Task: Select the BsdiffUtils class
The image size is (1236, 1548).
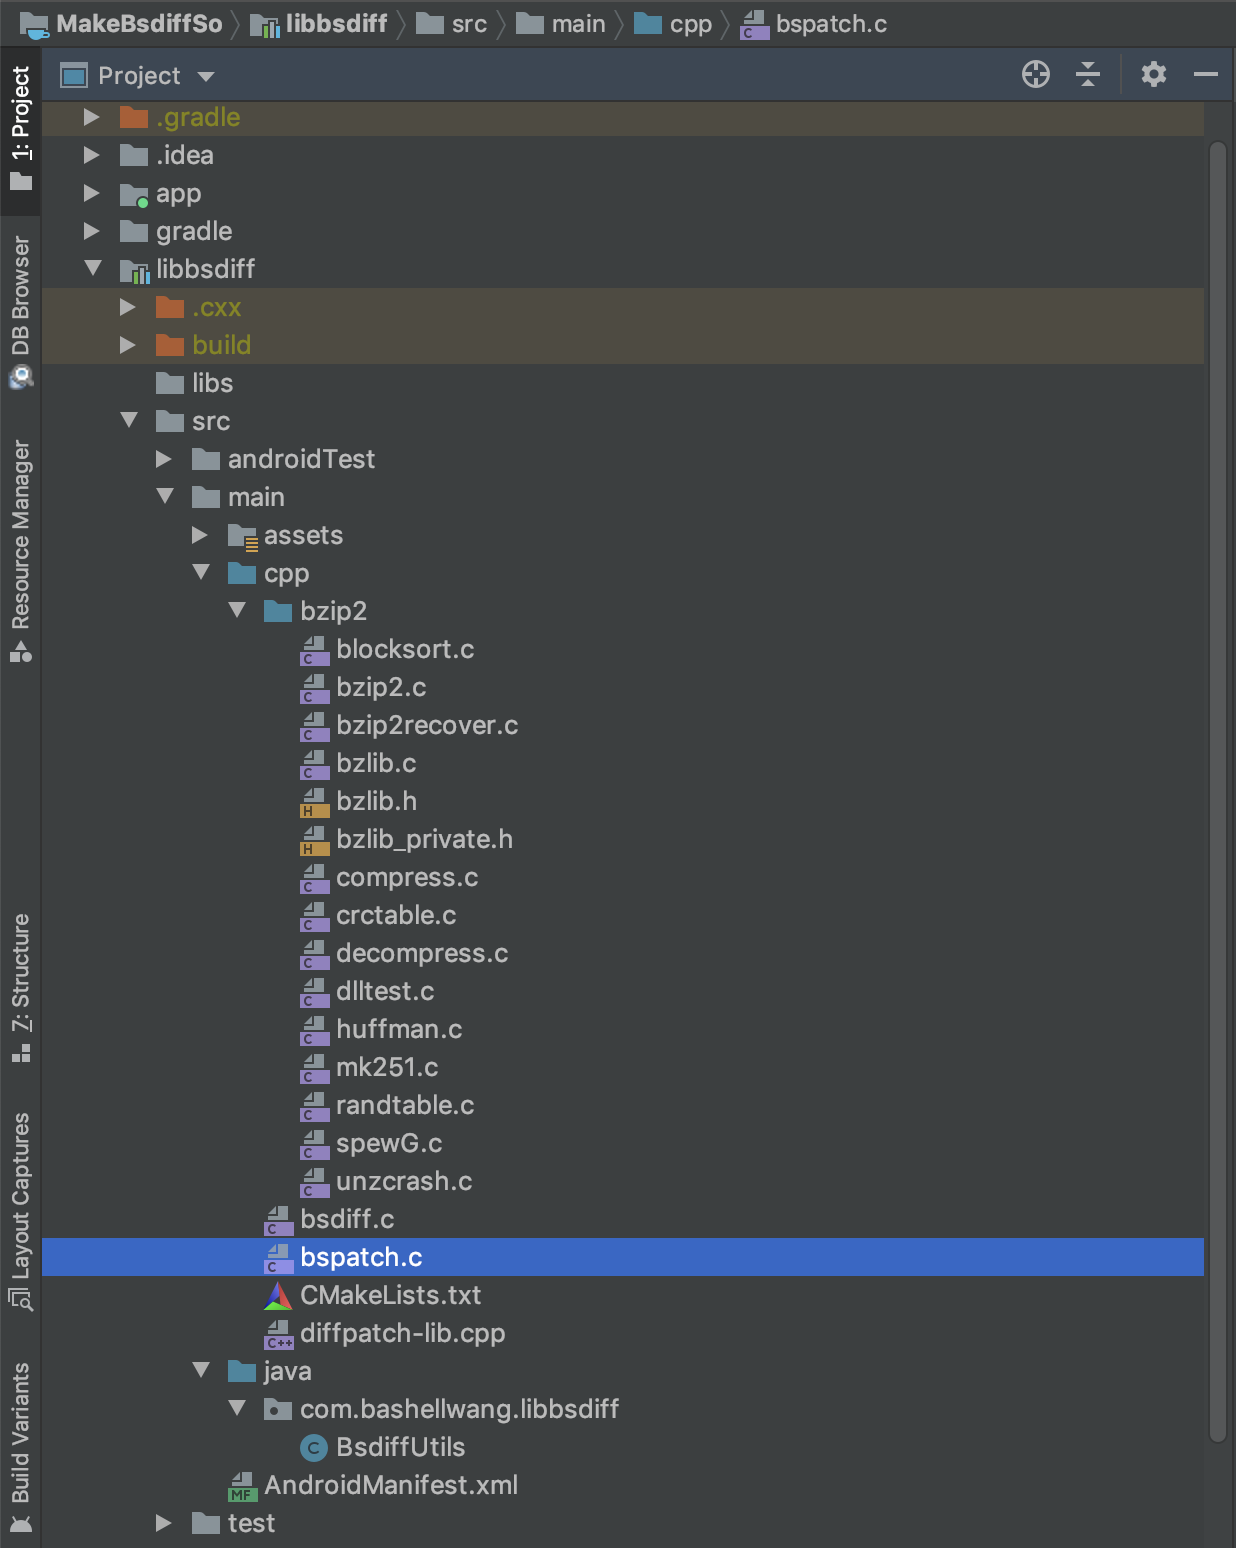Action: [400, 1446]
